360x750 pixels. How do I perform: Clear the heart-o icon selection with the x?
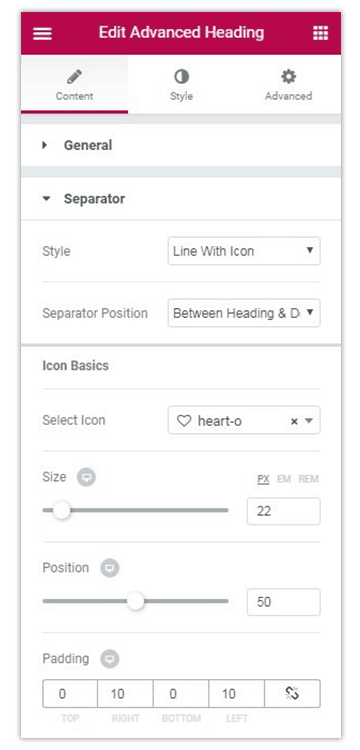pos(295,421)
